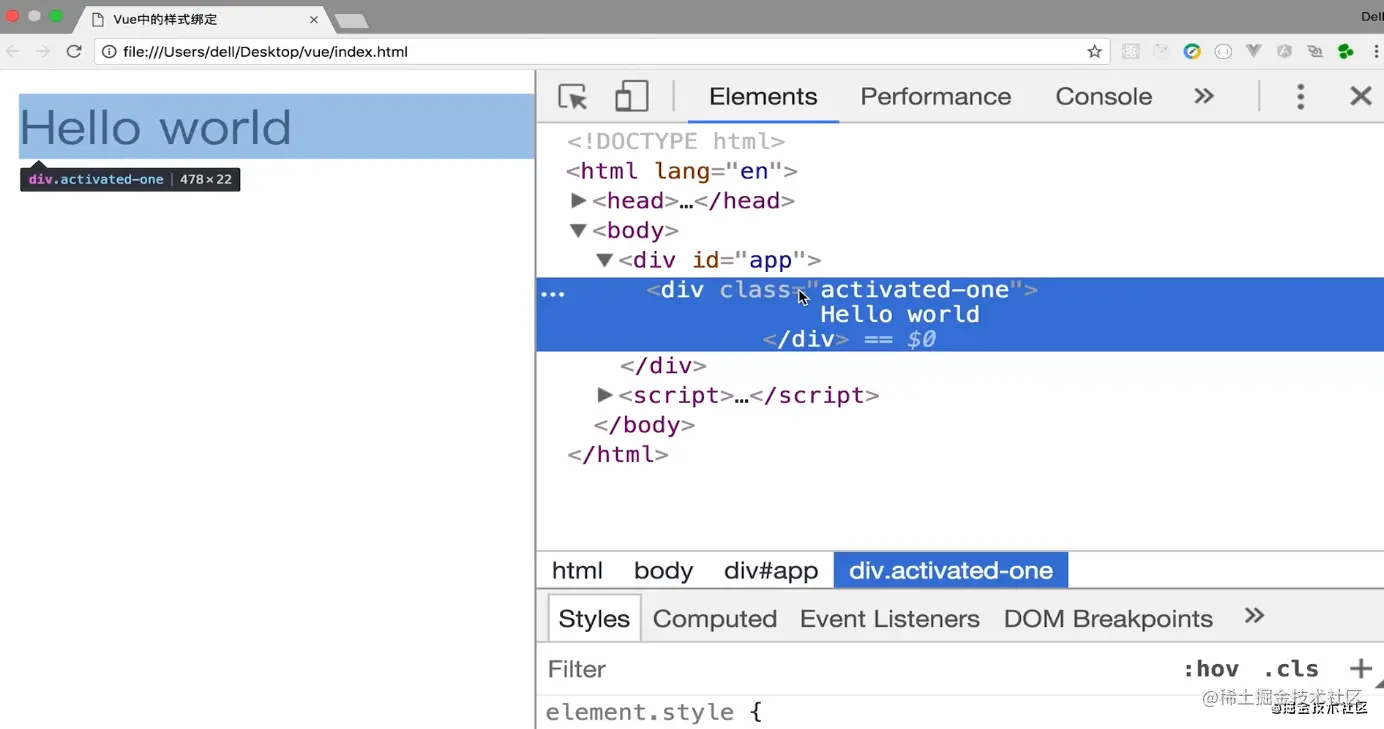Open the green clover extension icon

pos(1346,51)
